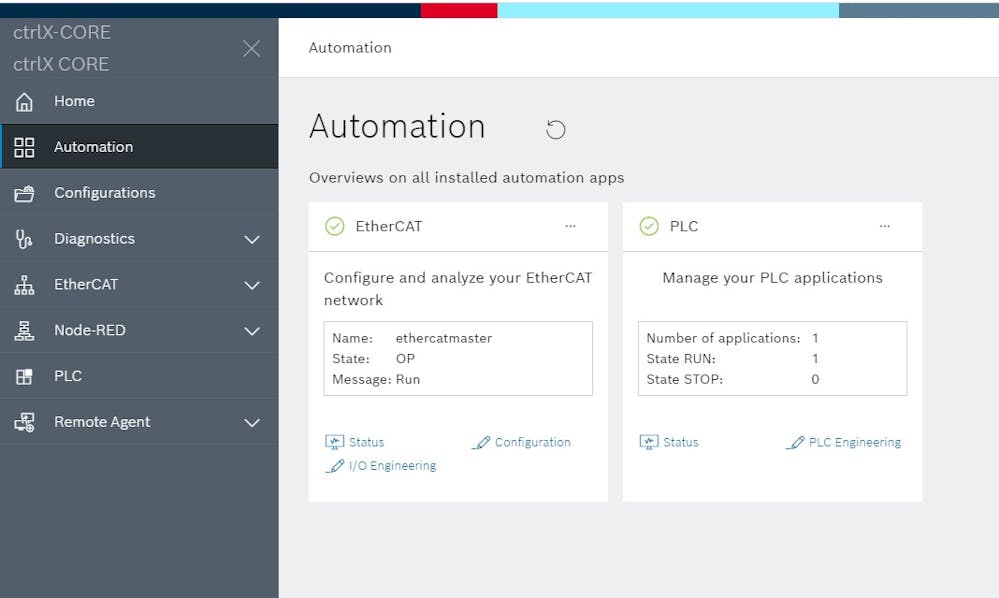999x598 pixels.
Task: Open the PLC card more-options menu
Action: pos(884,226)
